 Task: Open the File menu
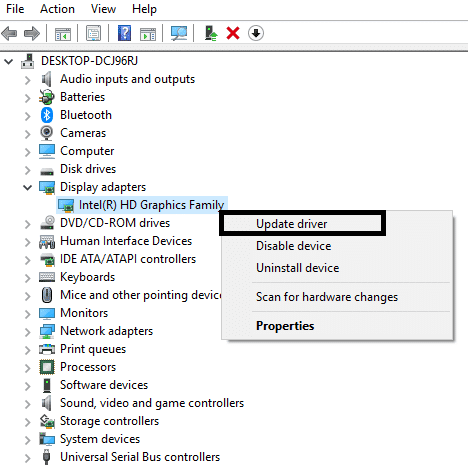point(15,9)
